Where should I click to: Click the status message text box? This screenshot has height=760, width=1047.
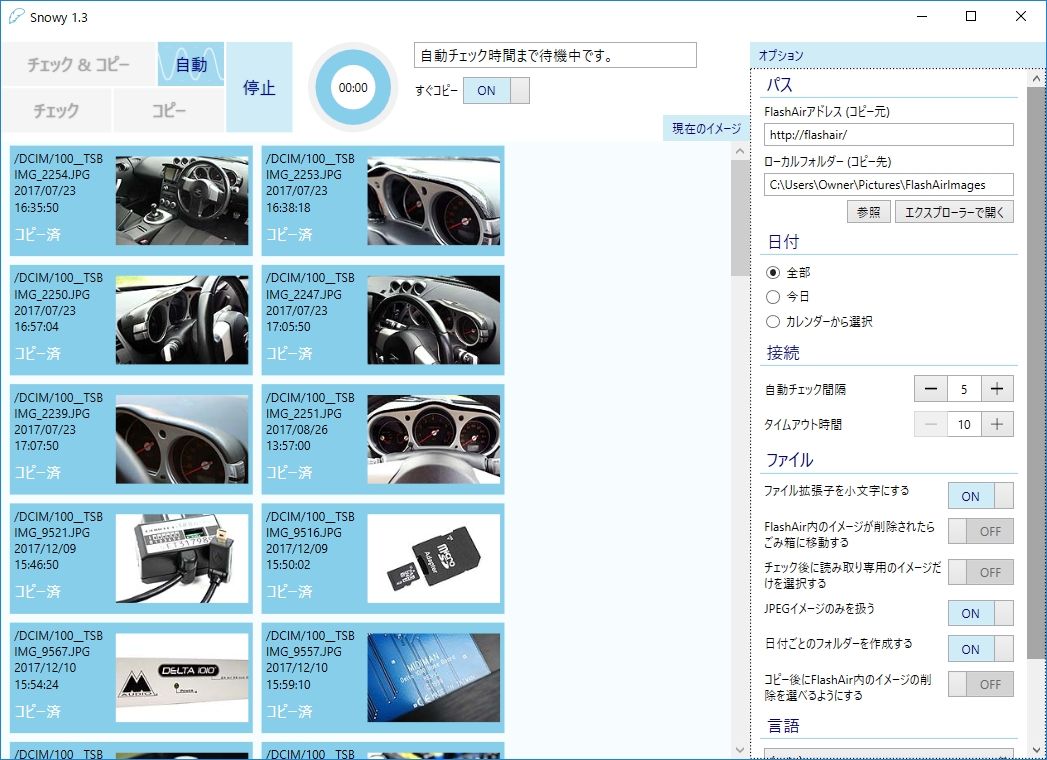point(555,55)
